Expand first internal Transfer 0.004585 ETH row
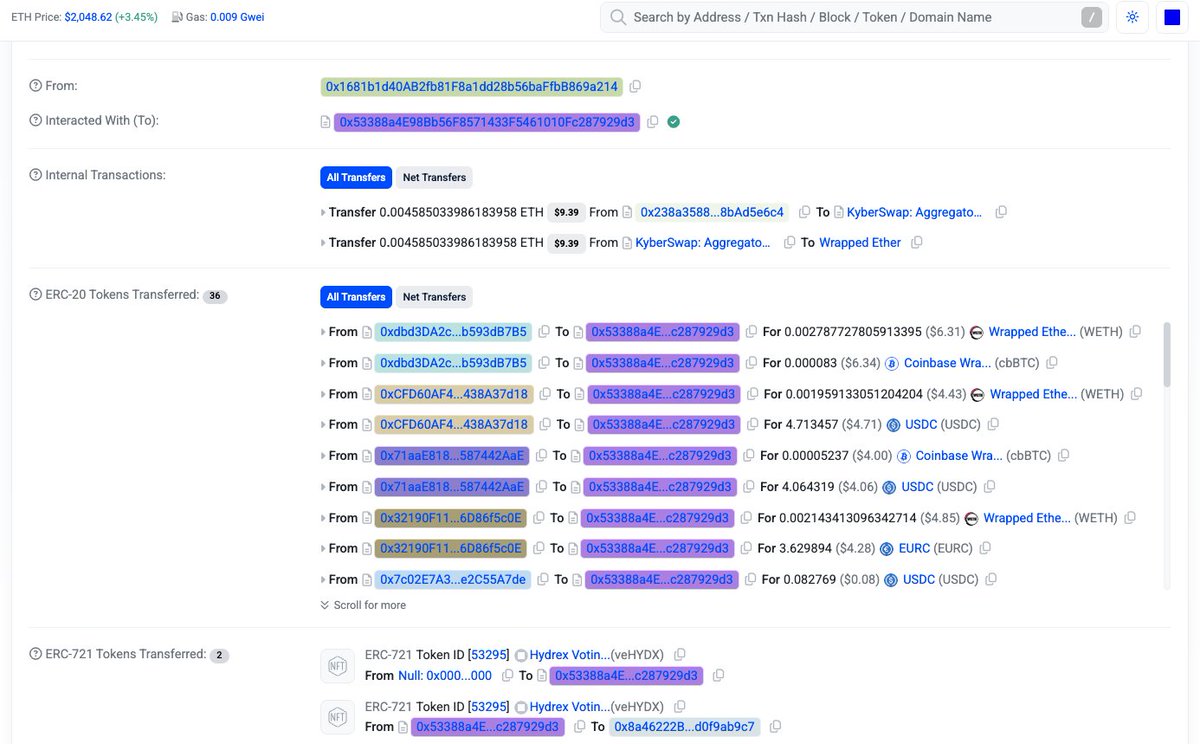 click(323, 213)
